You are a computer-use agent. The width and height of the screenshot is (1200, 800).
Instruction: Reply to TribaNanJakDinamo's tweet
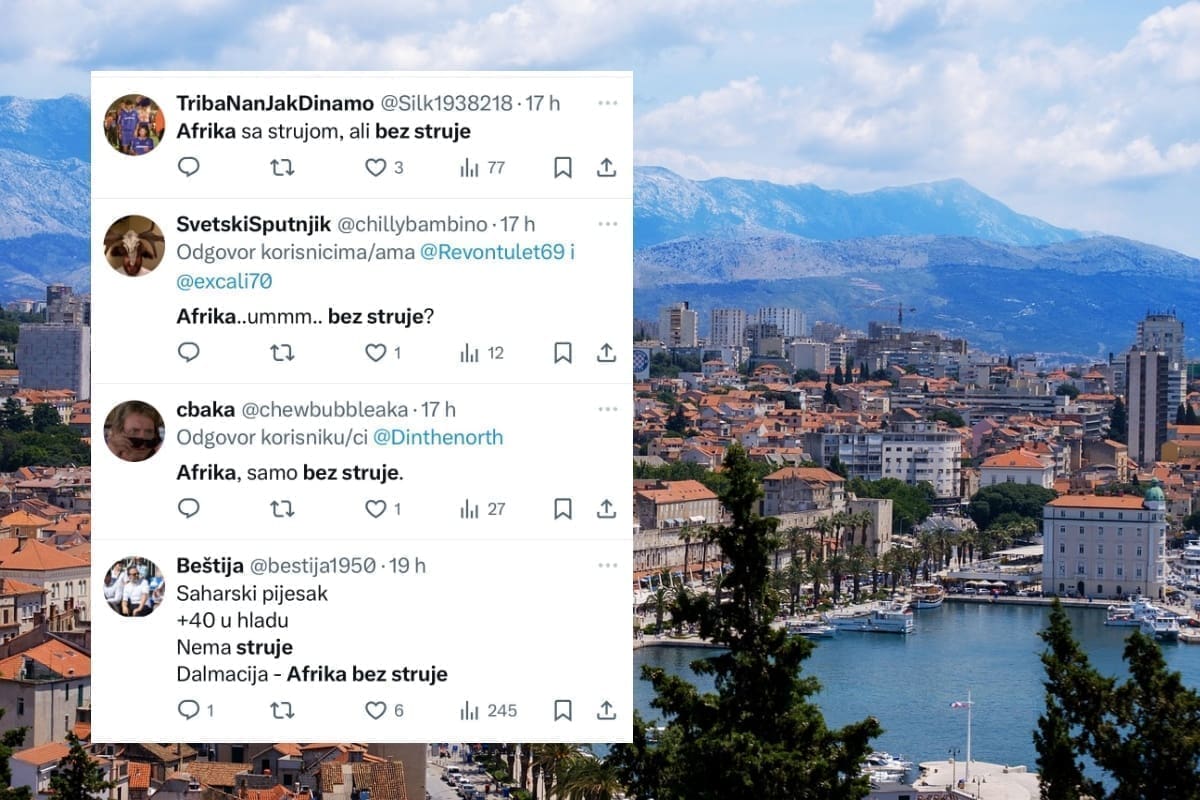click(x=188, y=167)
